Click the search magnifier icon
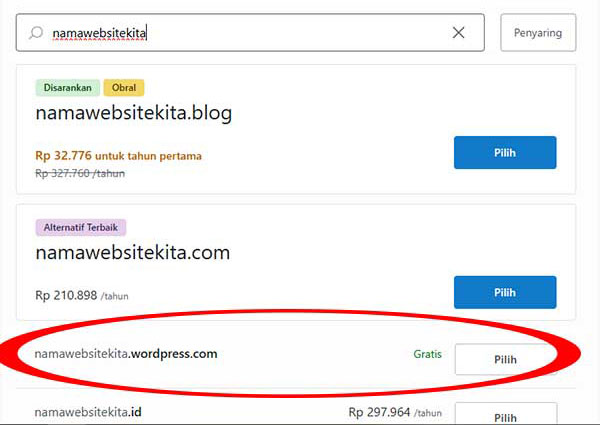The height and width of the screenshot is (425, 600). (36, 33)
